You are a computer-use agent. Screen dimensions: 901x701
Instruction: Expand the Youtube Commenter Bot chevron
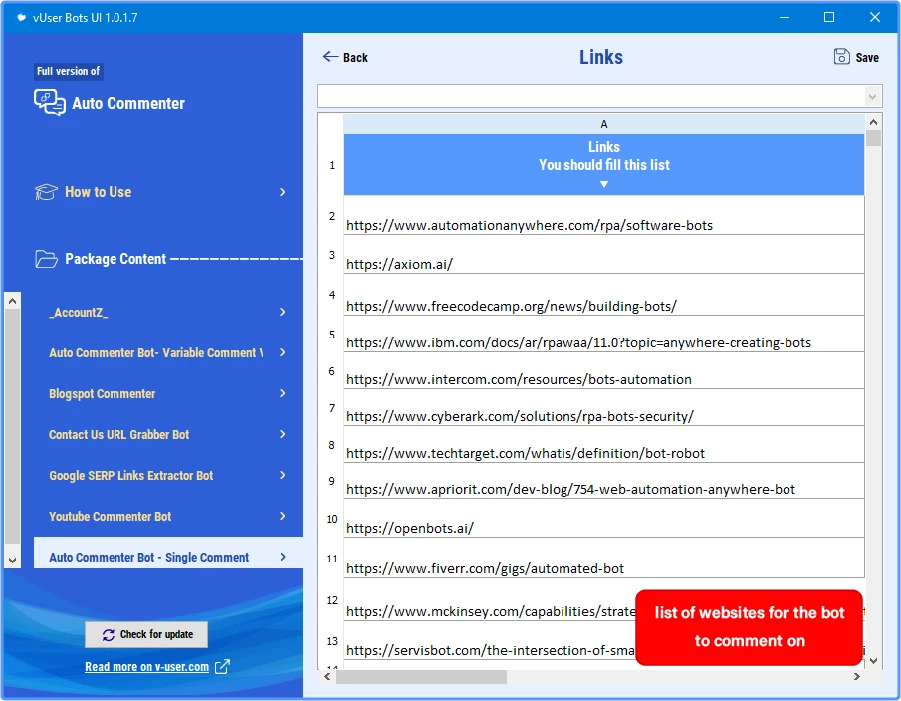pyautogui.click(x=283, y=516)
